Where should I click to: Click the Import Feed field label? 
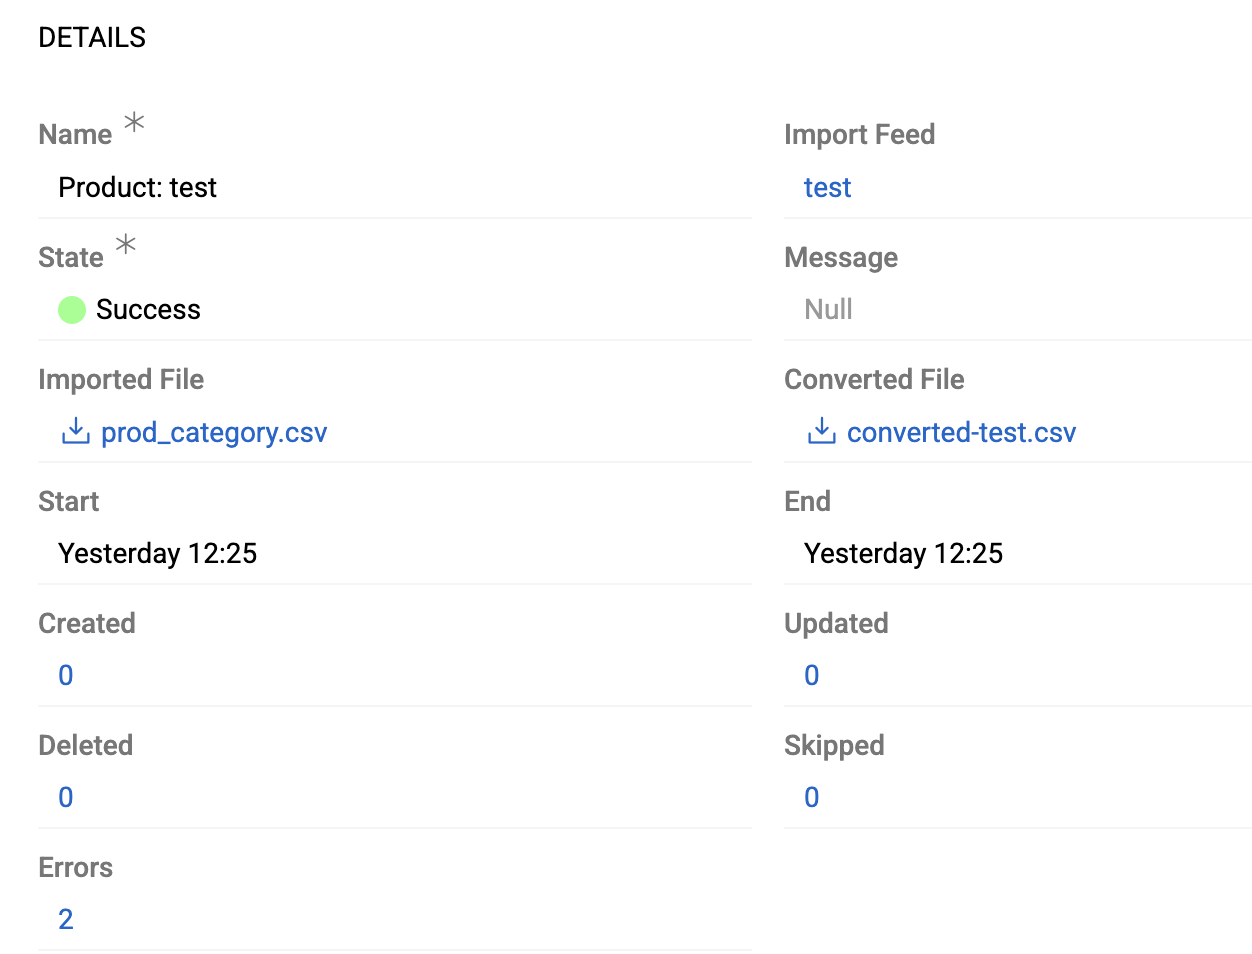tap(860, 134)
